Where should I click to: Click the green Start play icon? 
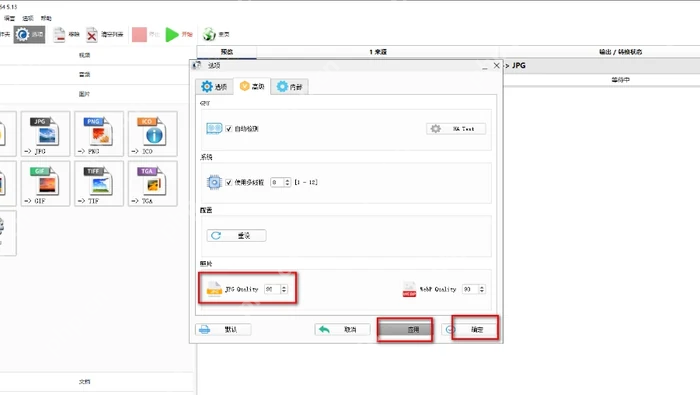point(172,34)
